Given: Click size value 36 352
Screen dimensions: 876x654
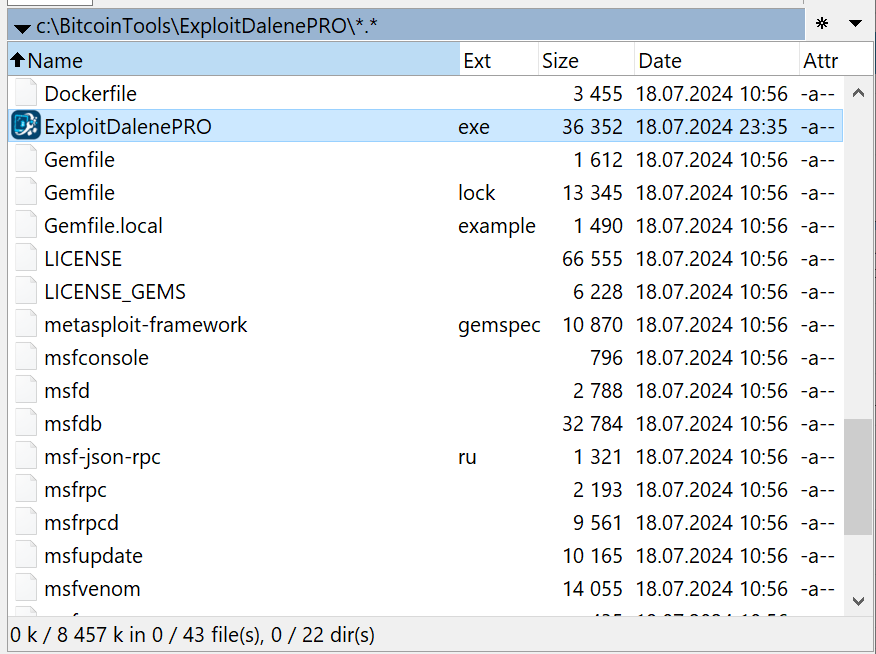Looking at the screenshot, I should click(x=592, y=127).
